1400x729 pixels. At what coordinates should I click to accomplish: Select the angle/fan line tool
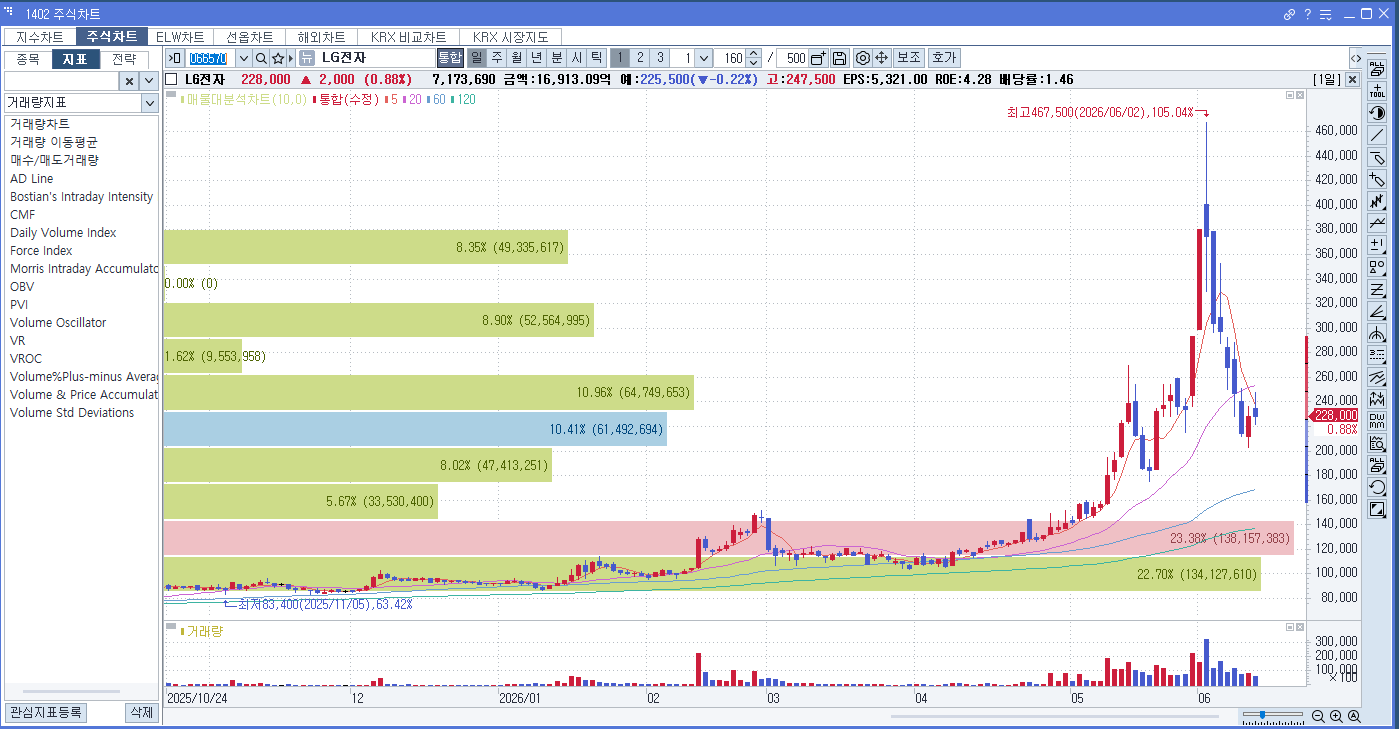(x=1377, y=311)
